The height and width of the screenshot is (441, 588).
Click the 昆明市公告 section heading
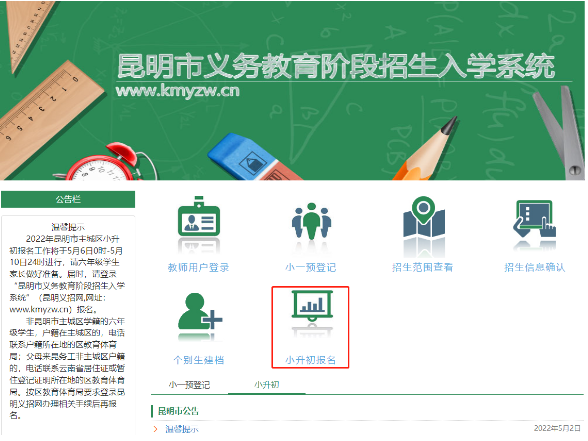pyautogui.click(x=178, y=411)
